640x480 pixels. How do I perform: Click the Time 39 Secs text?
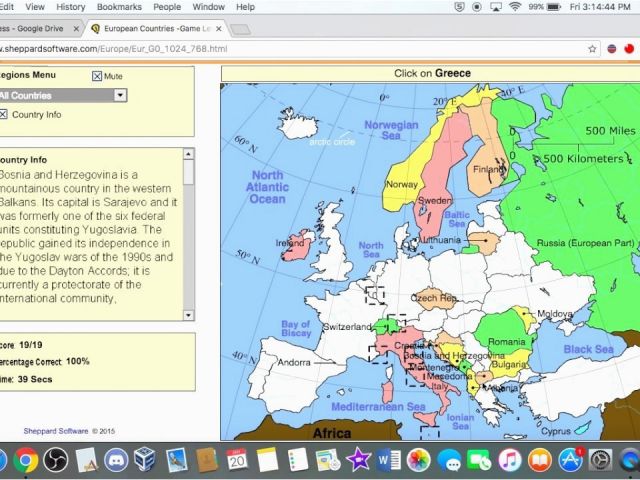point(26,379)
